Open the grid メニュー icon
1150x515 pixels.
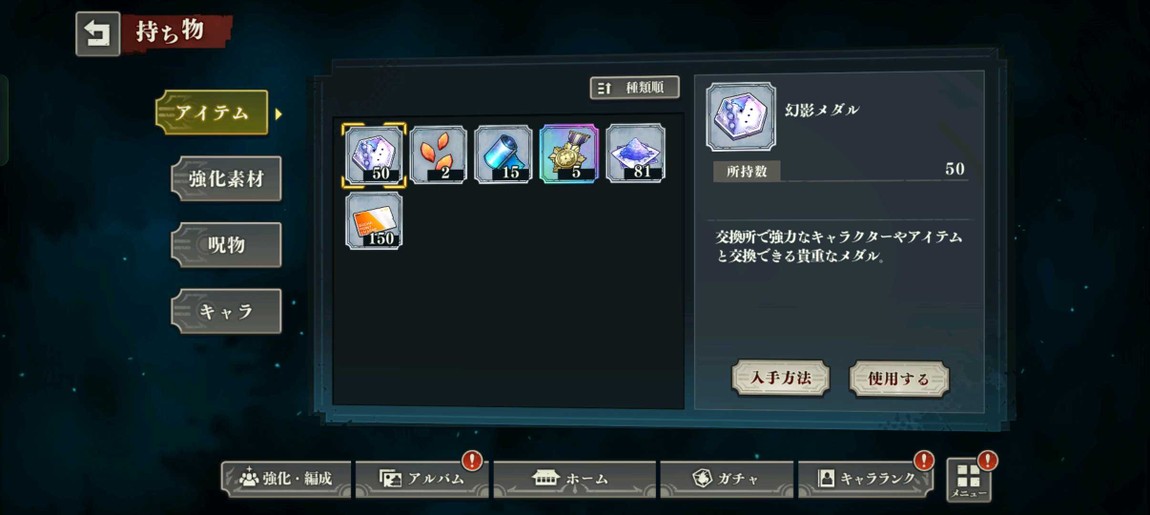(969, 480)
